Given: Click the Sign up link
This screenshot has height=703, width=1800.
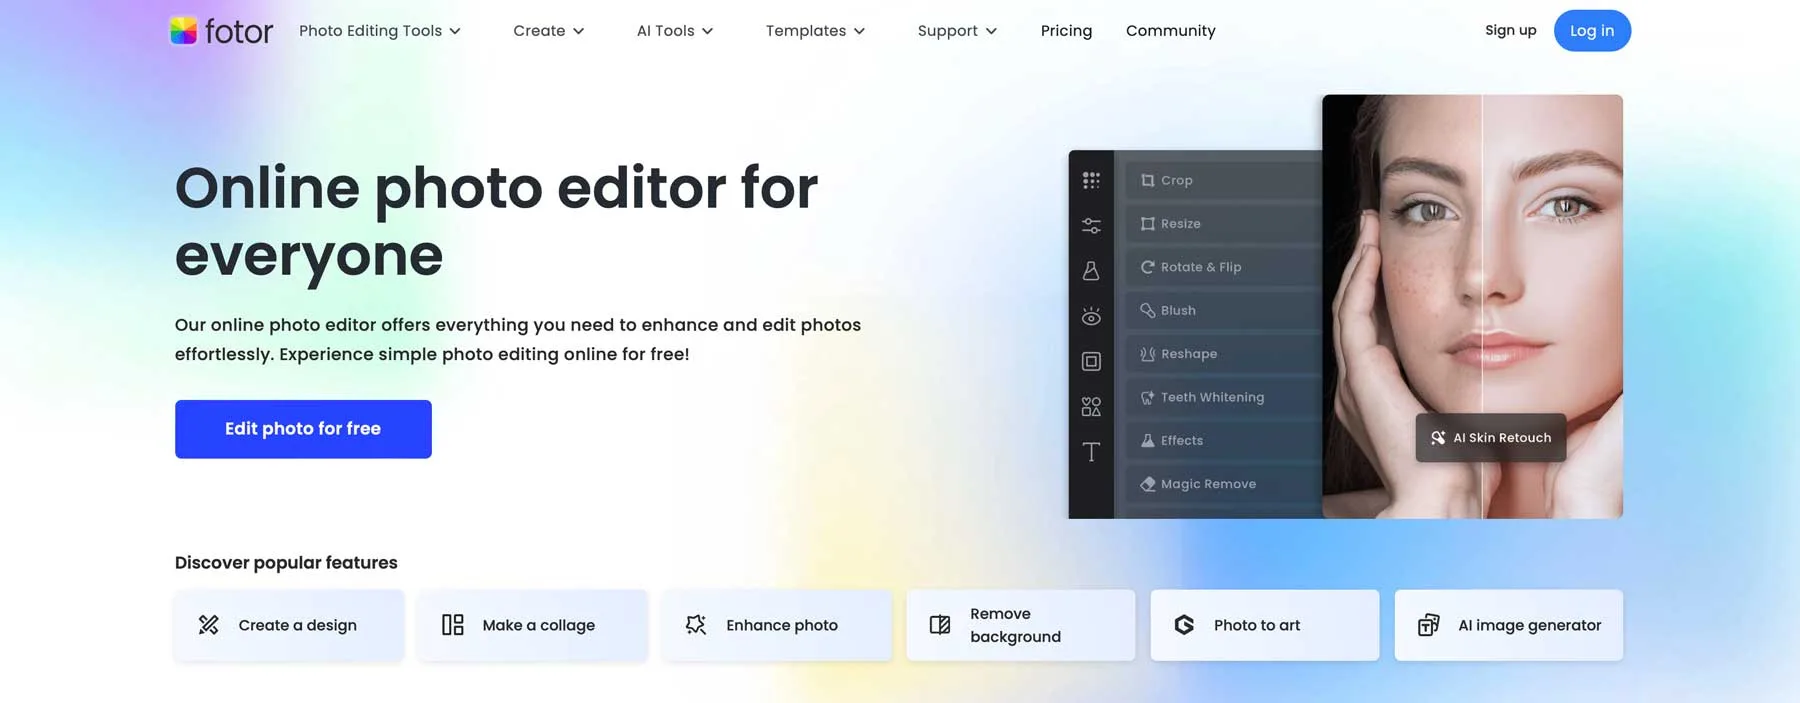Looking at the screenshot, I should [1511, 30].
